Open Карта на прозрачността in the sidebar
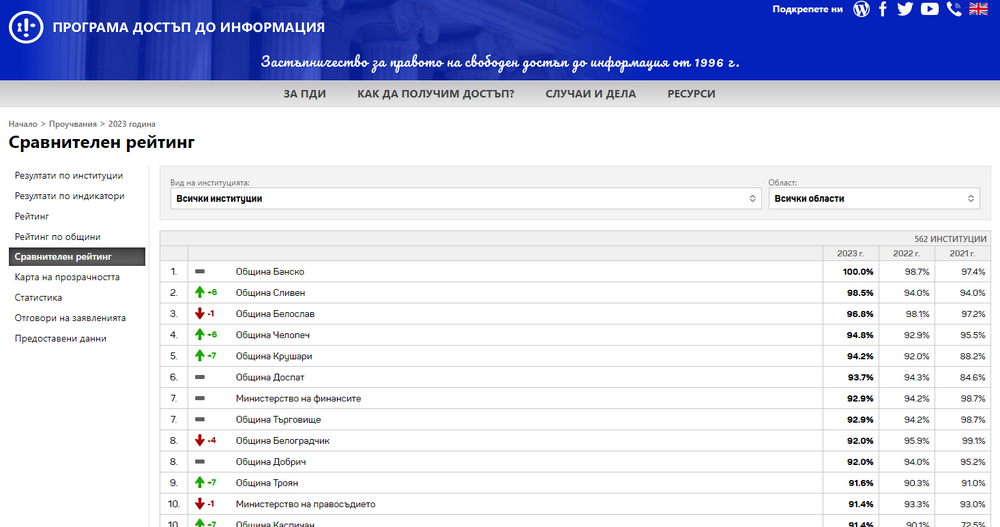The height and width of the screenshot is (527, 1000). pyautogui.click(x=67, y=277)
